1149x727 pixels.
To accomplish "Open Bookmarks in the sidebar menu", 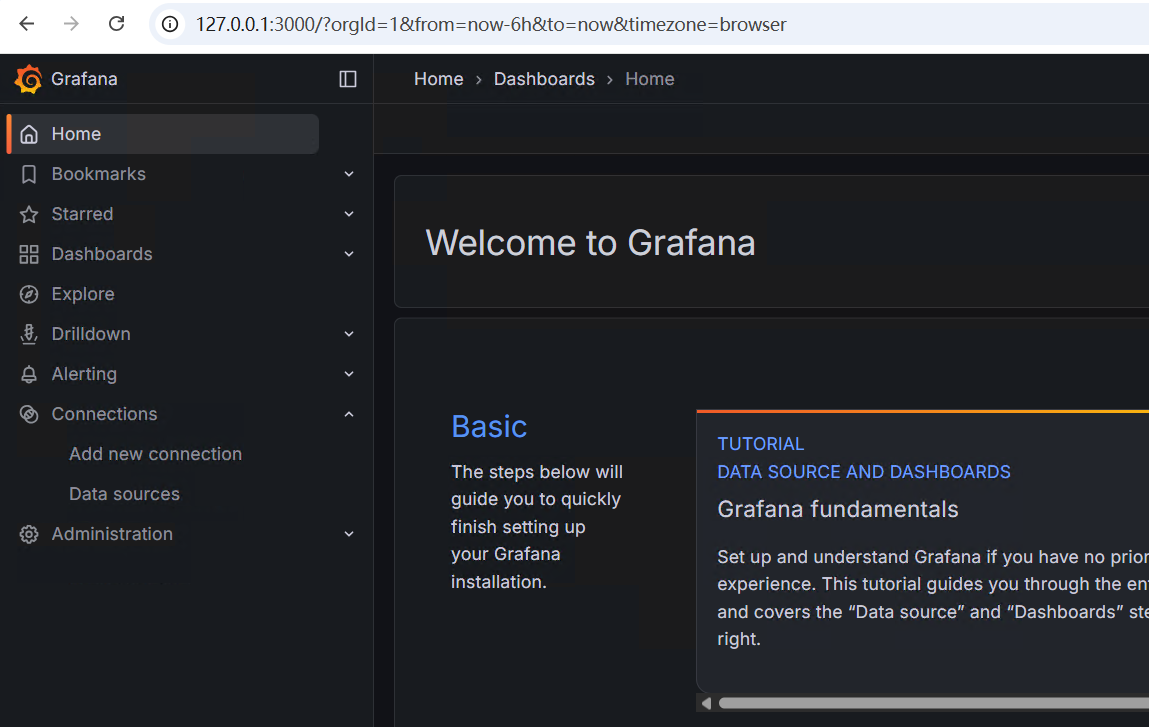I will point(98,174).
